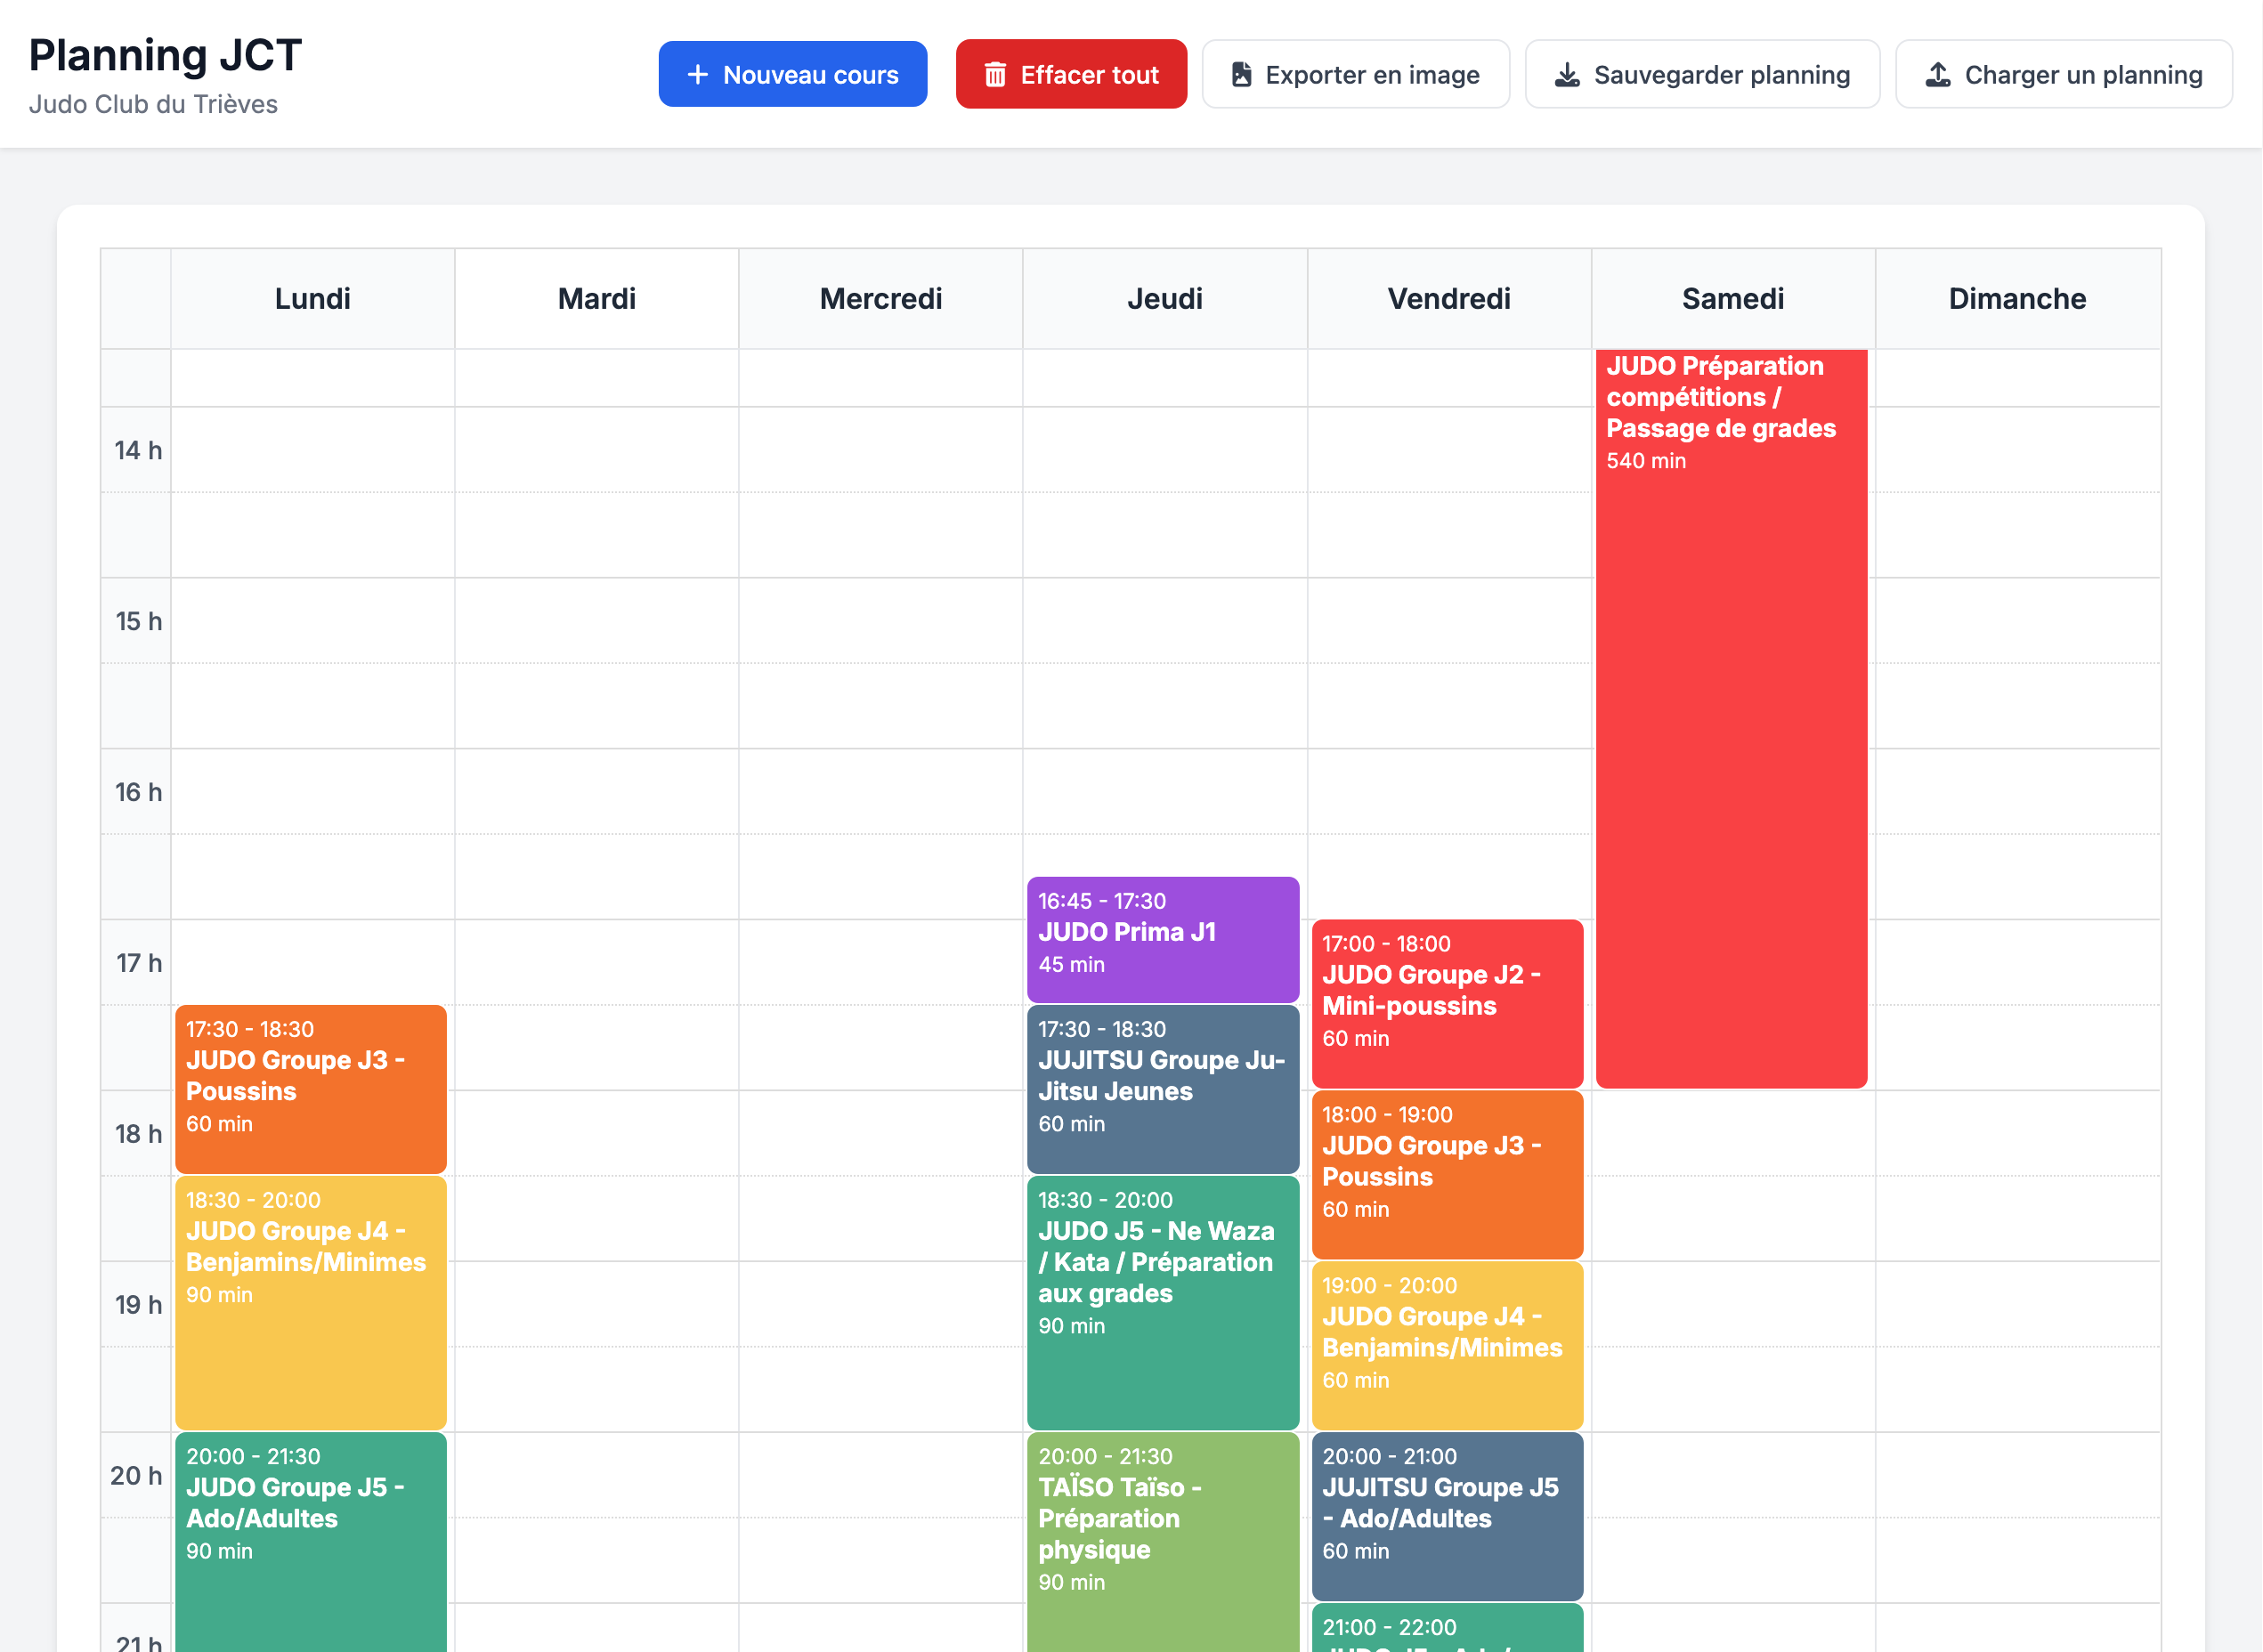This screenshot has height=1652, width=2263.
Task: Select the Lundi column header
Action: coord(311,298)
